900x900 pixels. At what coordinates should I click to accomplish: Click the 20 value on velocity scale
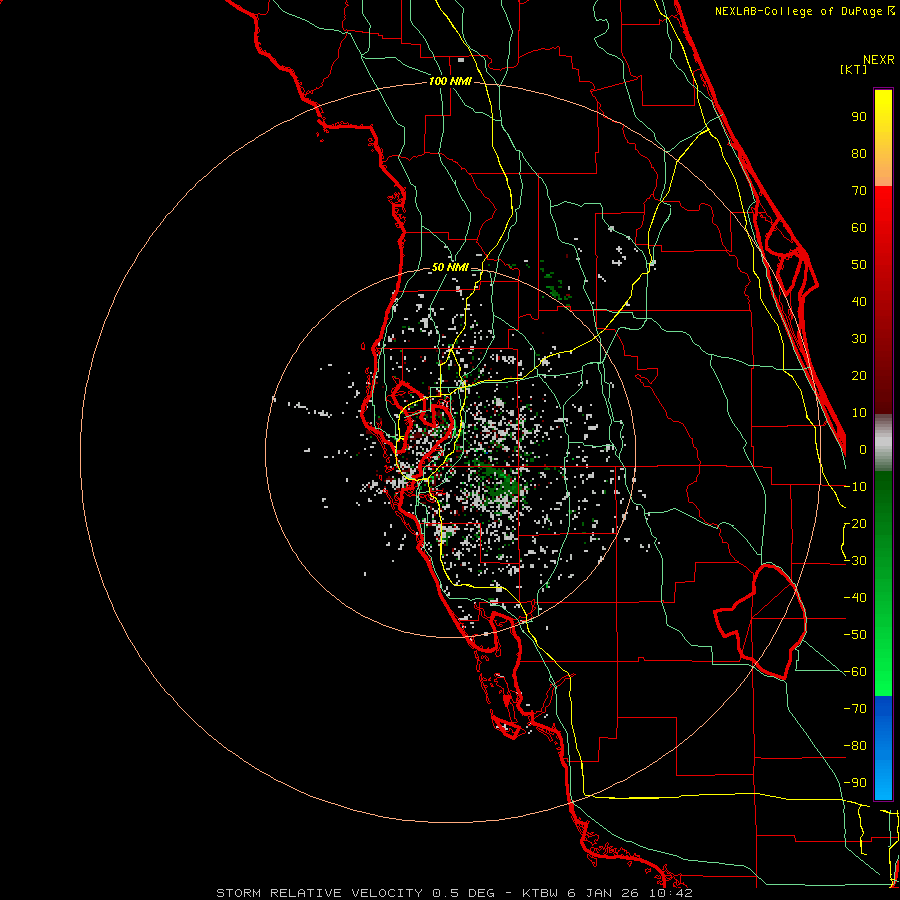(859, 376)
